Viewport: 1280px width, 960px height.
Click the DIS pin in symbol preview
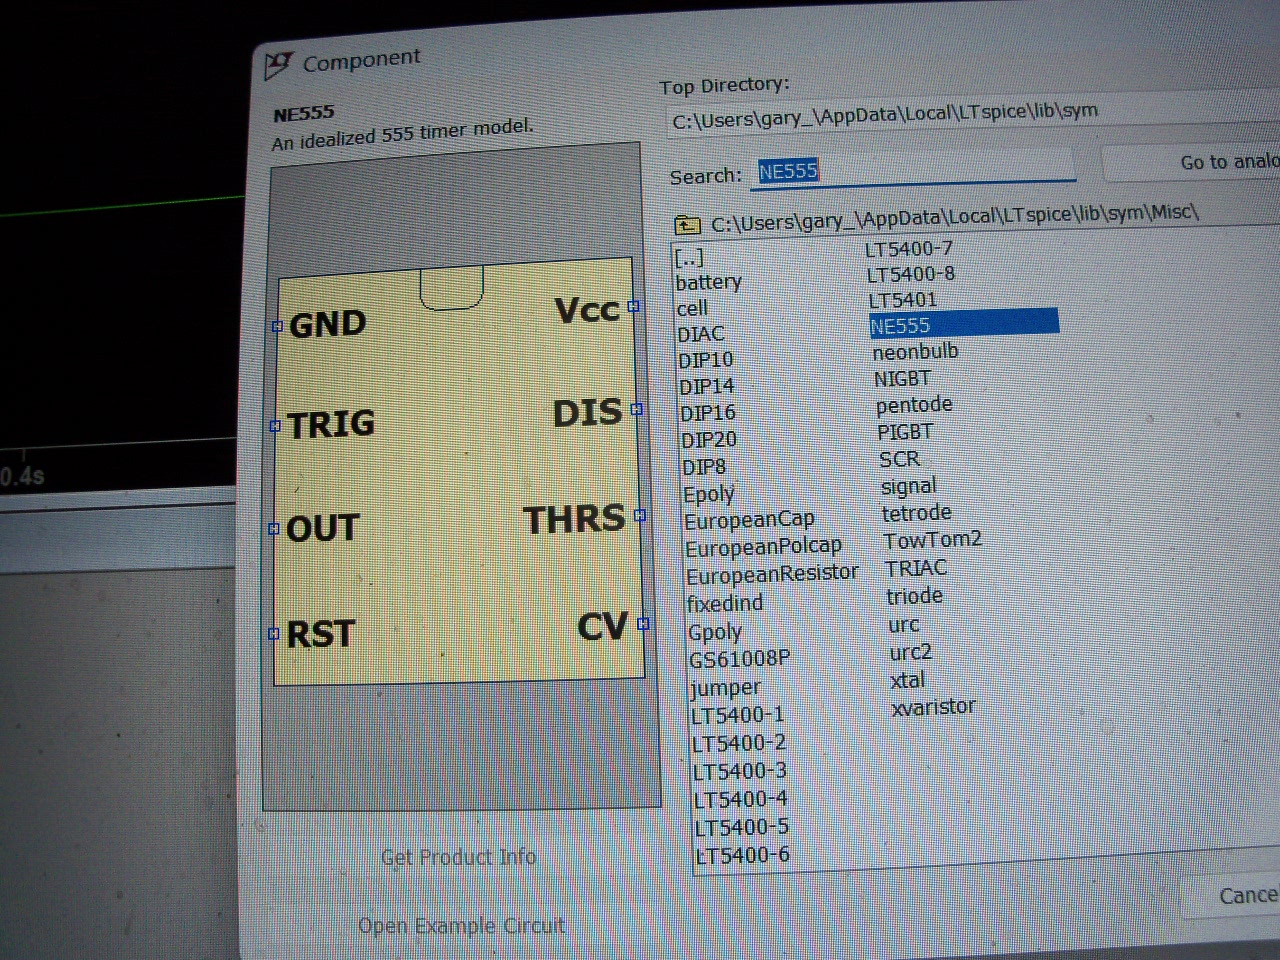point(637,409)
